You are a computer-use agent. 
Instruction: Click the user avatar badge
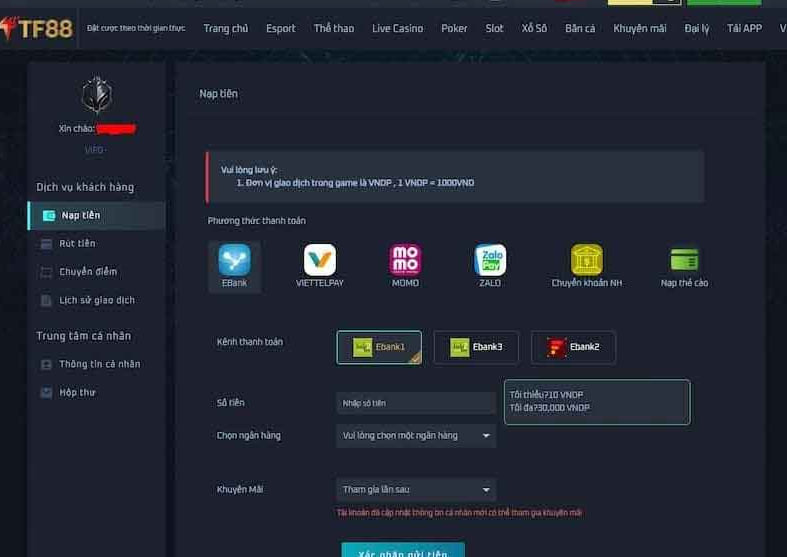tap(96, 94)
